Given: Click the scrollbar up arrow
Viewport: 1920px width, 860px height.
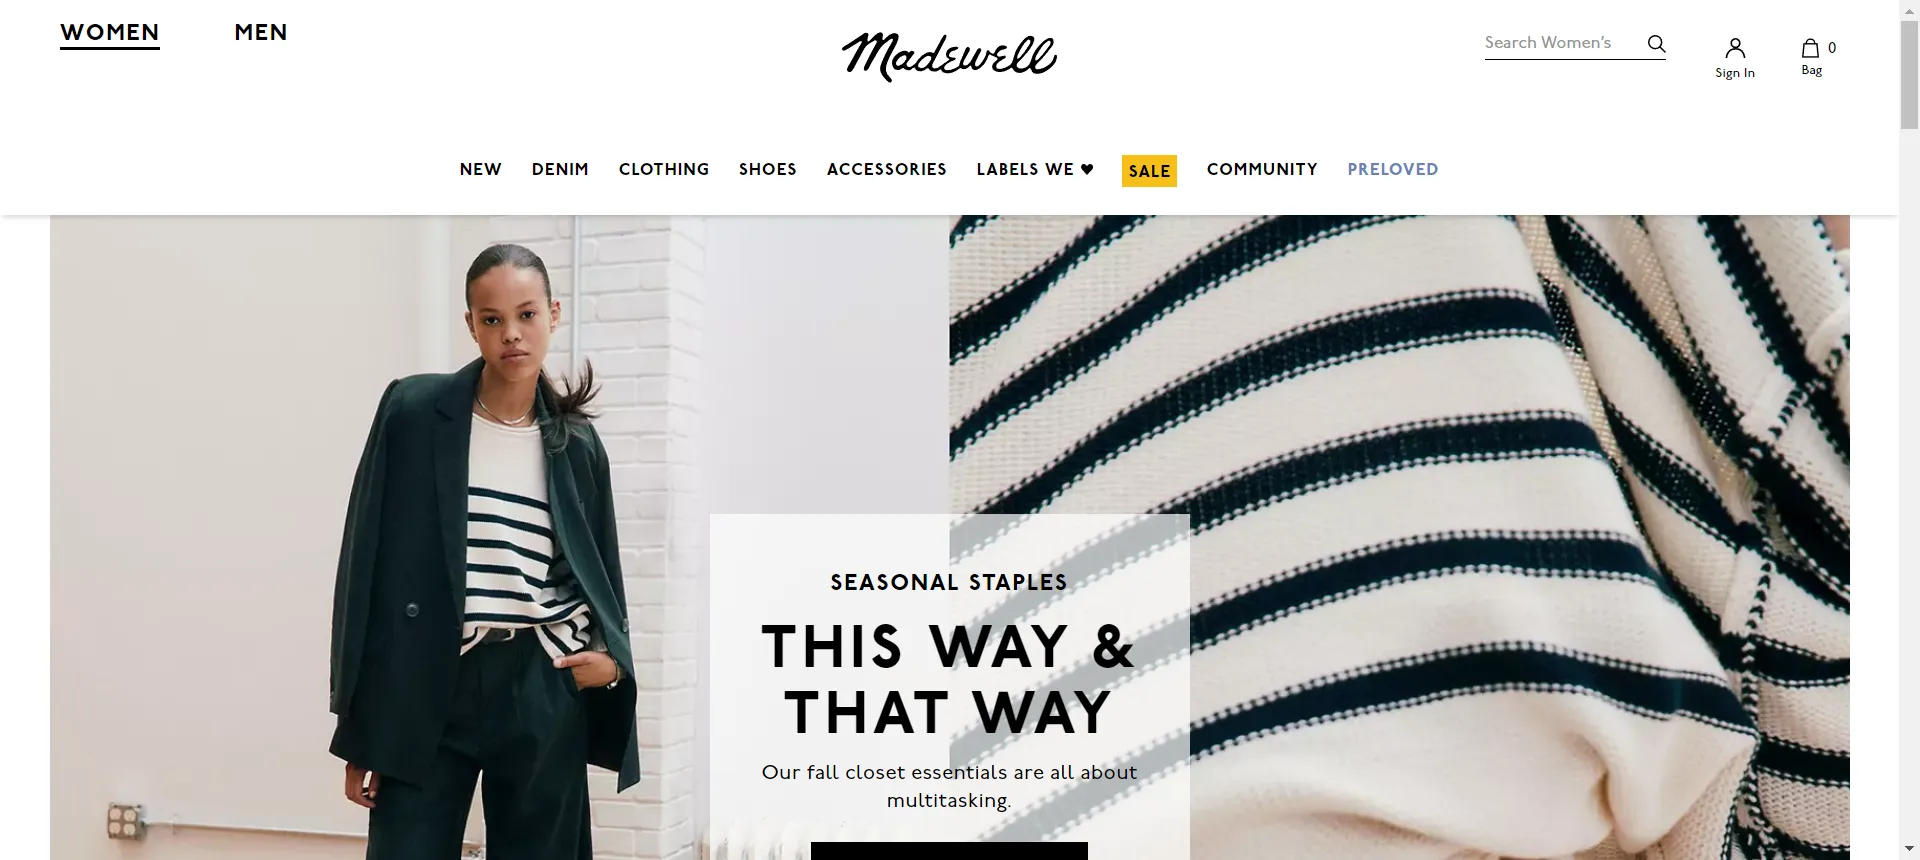Looking at the screenshot, I should (1909, 9).
